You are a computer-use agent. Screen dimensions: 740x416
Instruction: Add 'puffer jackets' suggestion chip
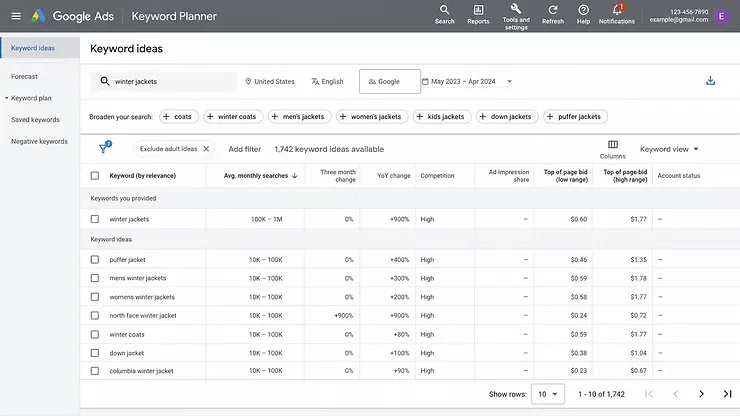point(575,117)
